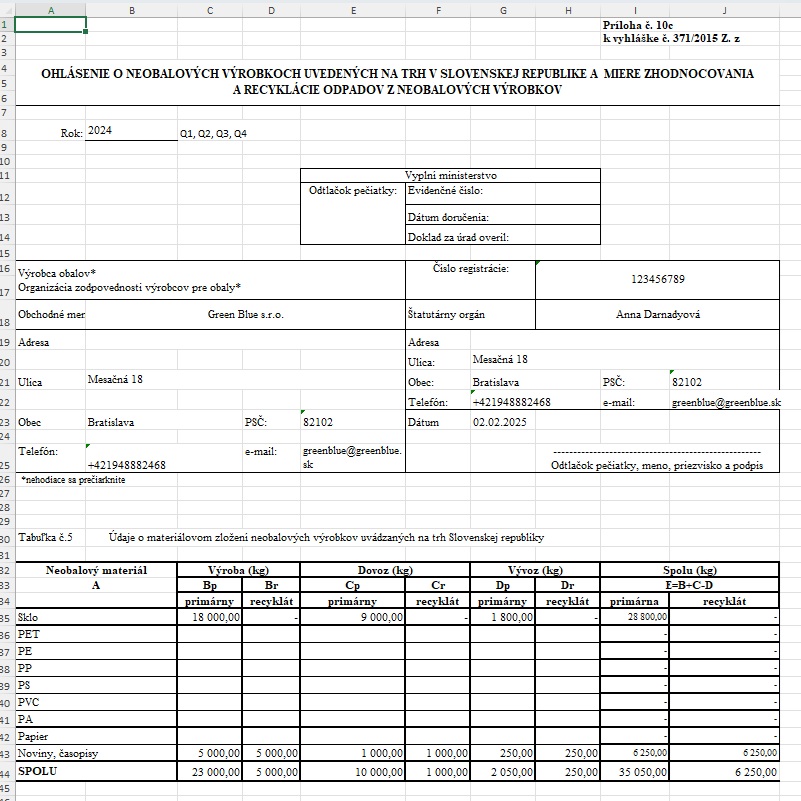
Task: Select row 8 header
Action: (6, 132)
